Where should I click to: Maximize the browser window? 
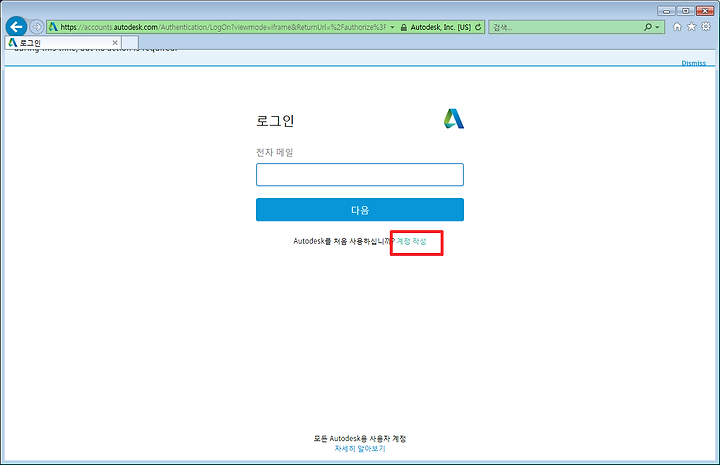click(686, 11)
